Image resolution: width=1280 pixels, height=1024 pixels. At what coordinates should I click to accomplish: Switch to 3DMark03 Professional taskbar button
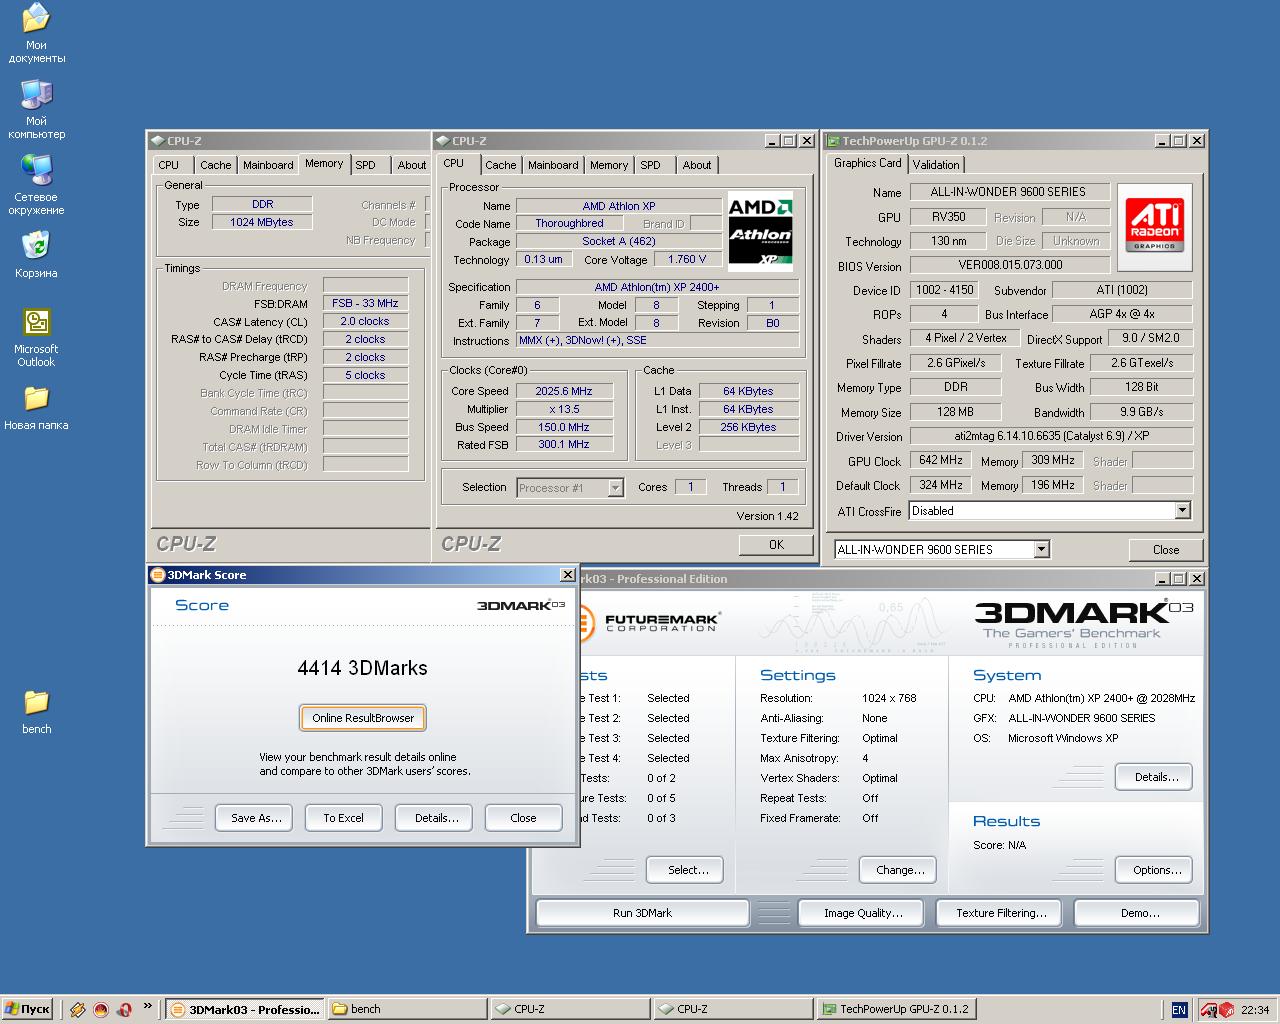click(244, 1009)
